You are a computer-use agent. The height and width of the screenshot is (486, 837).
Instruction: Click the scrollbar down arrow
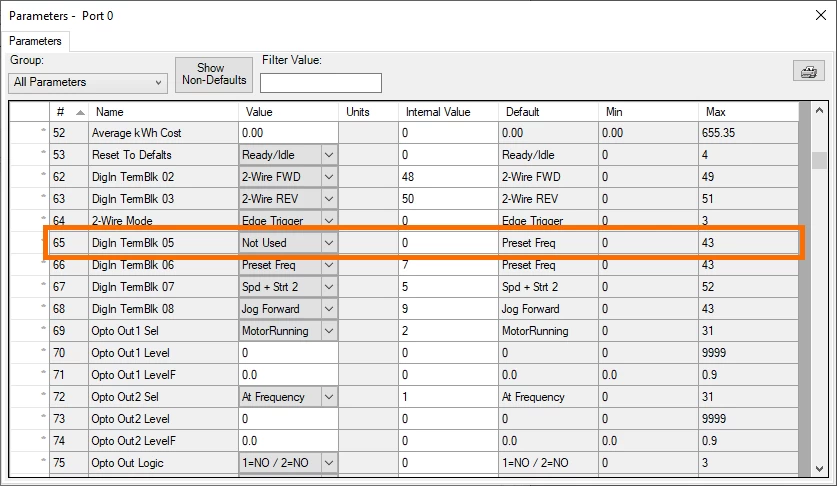(x=819, y=469)
